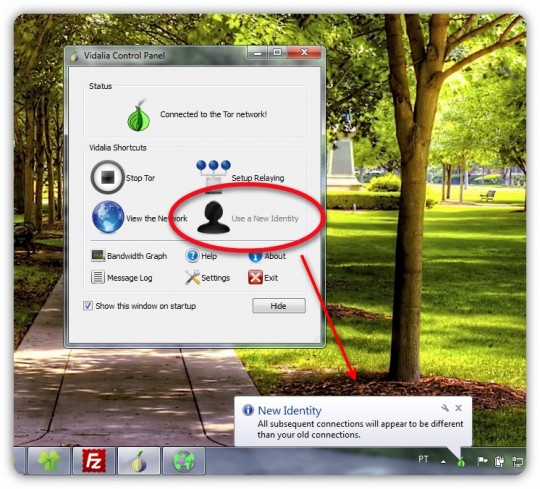Open the Bandwidth Graph via its icon
540x489 pixels.
98,256
